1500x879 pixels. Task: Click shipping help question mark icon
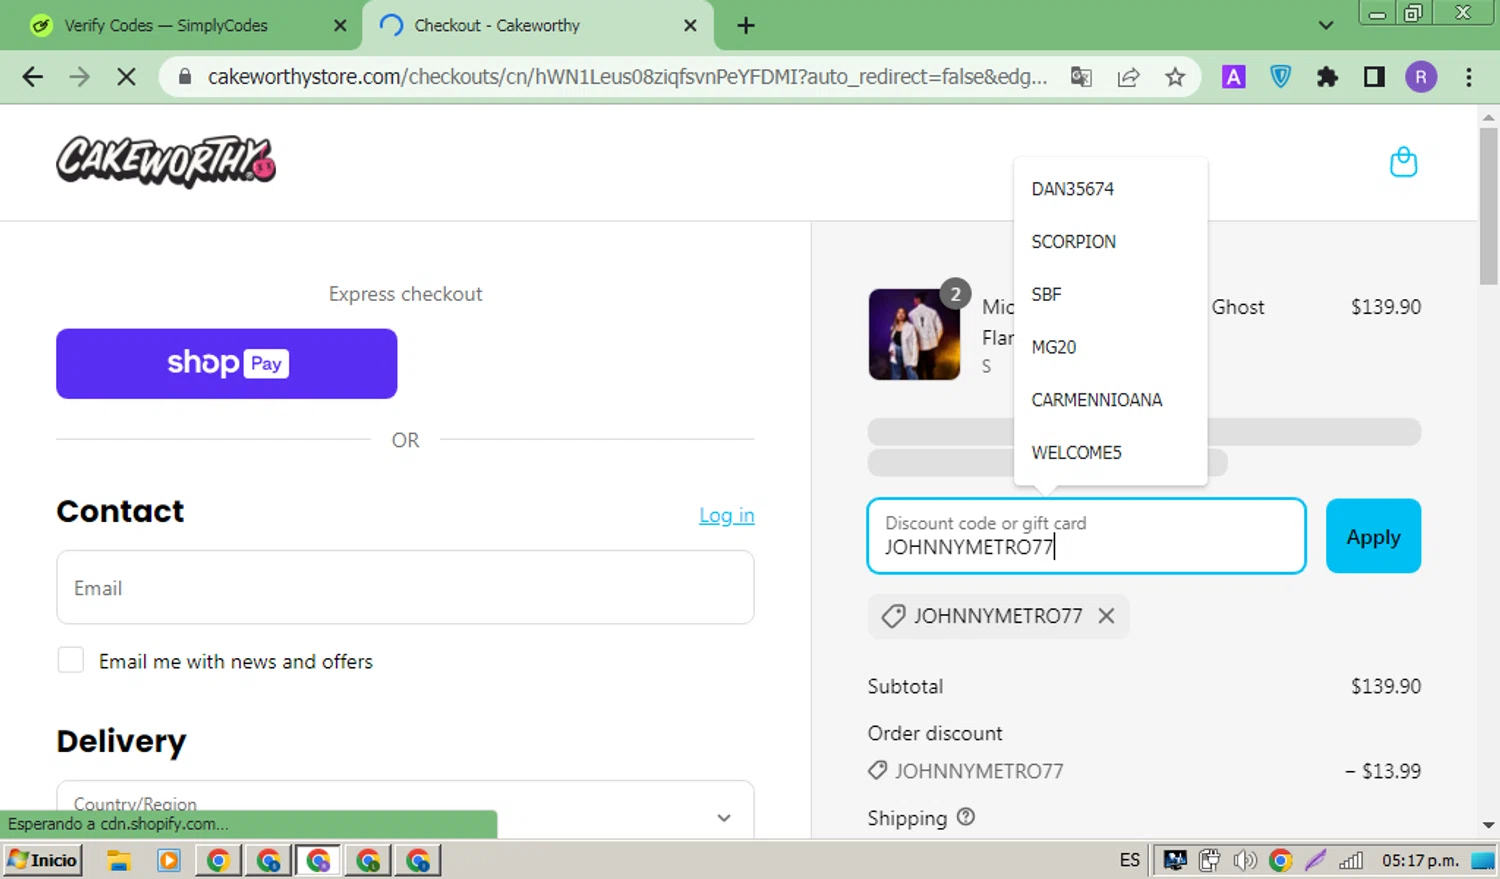(965, 817)
